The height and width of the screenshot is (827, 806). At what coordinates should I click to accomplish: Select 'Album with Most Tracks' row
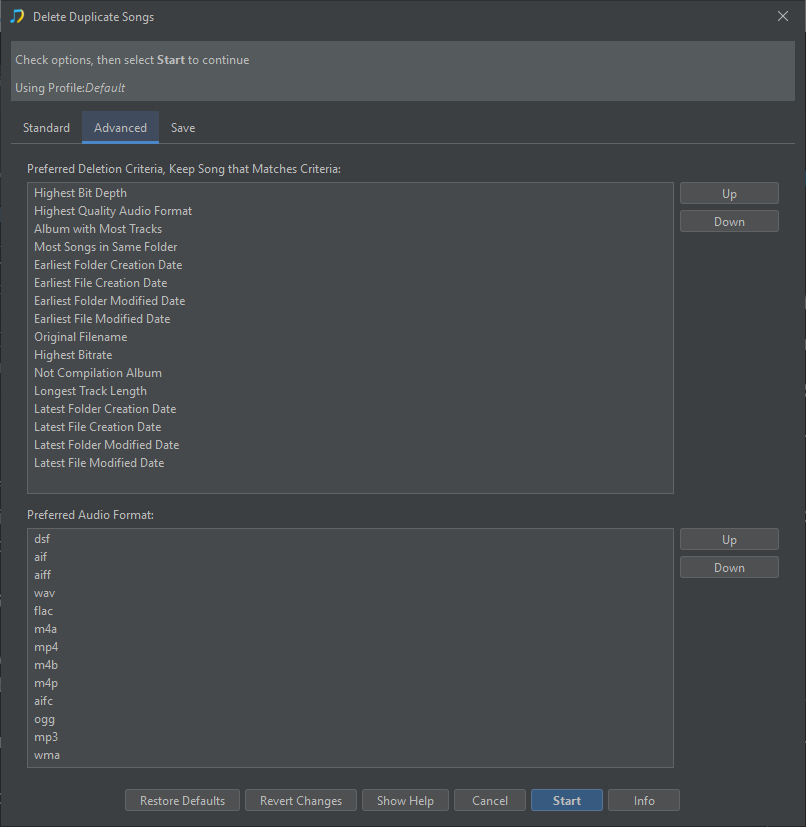pyautogui.click(x=350, y=229)
